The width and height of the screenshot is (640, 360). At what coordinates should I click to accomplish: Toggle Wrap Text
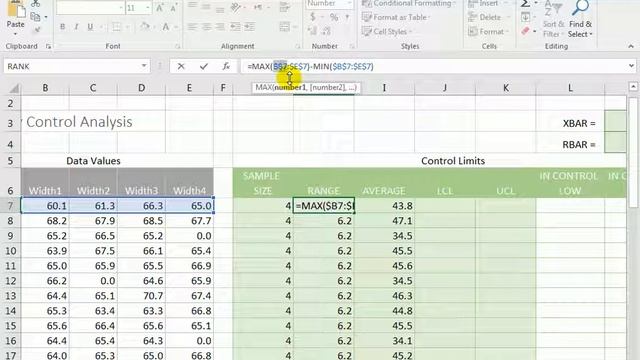click(284, 7)
